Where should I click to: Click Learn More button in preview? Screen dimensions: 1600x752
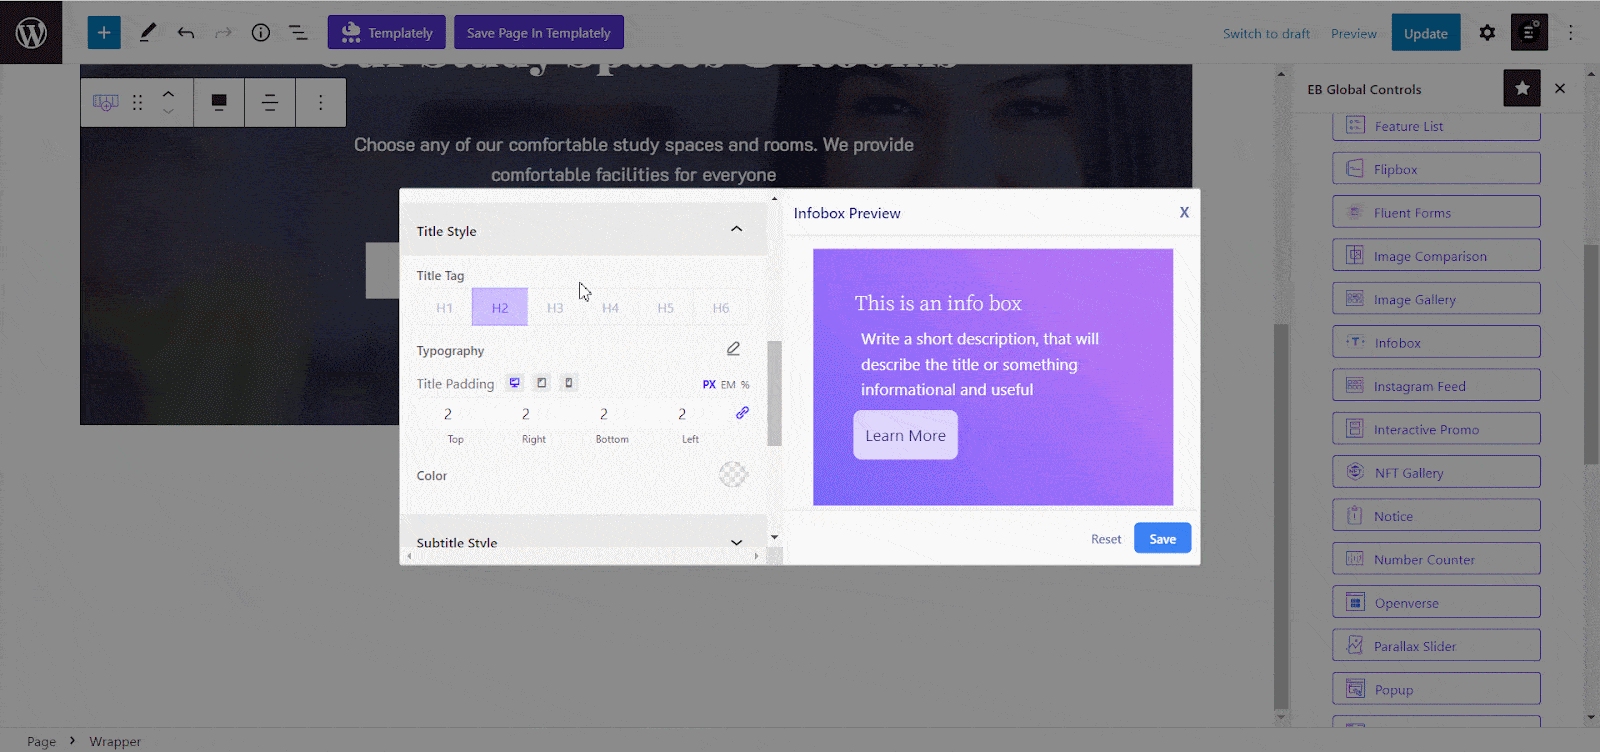(x=905, y=435)
